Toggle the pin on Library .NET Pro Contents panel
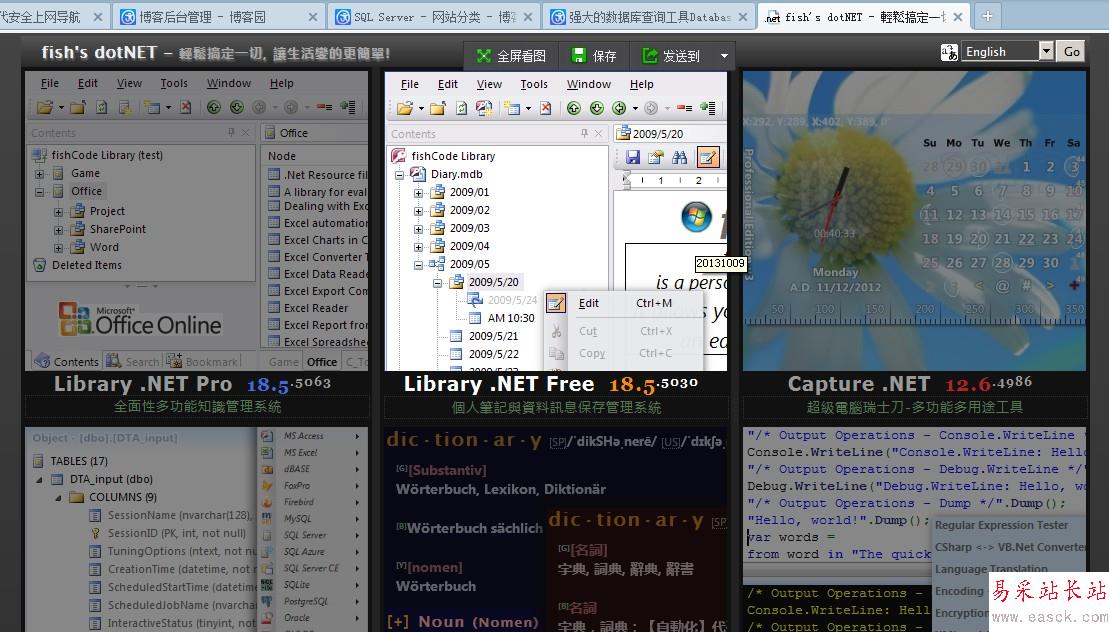Screen dimensions: 1109x632 [x=231, y=132]
